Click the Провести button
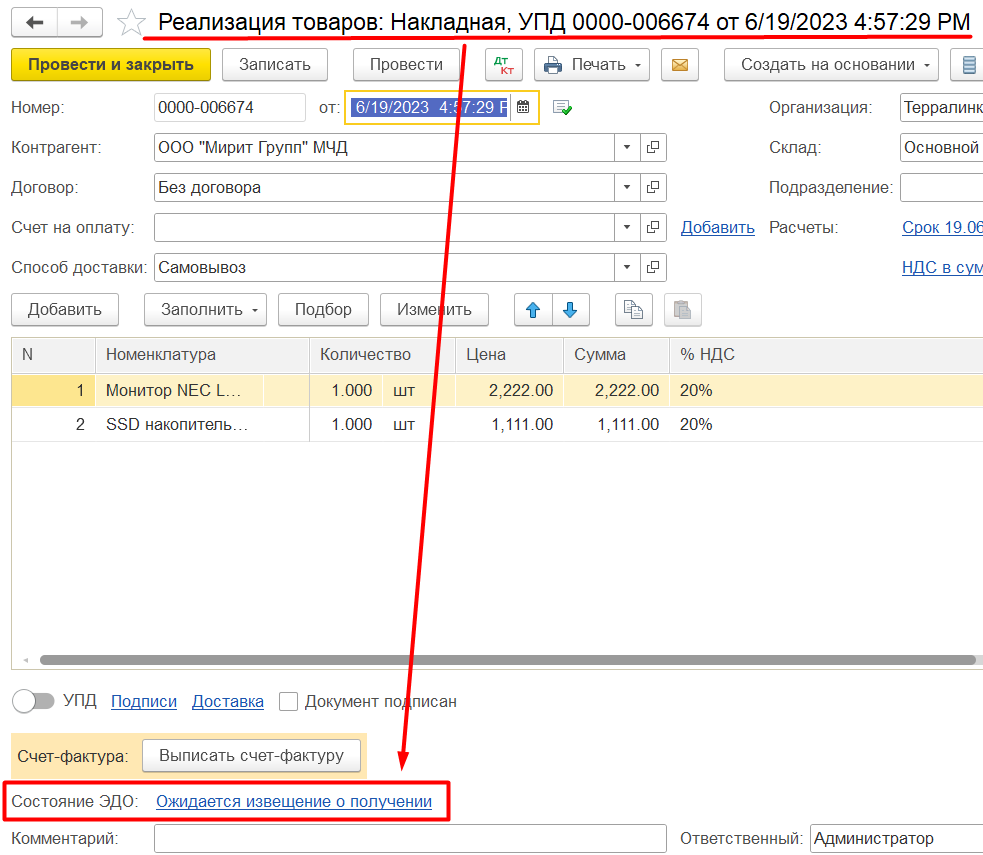The height and width of the screenshot is (855, 983). point(406,65)
